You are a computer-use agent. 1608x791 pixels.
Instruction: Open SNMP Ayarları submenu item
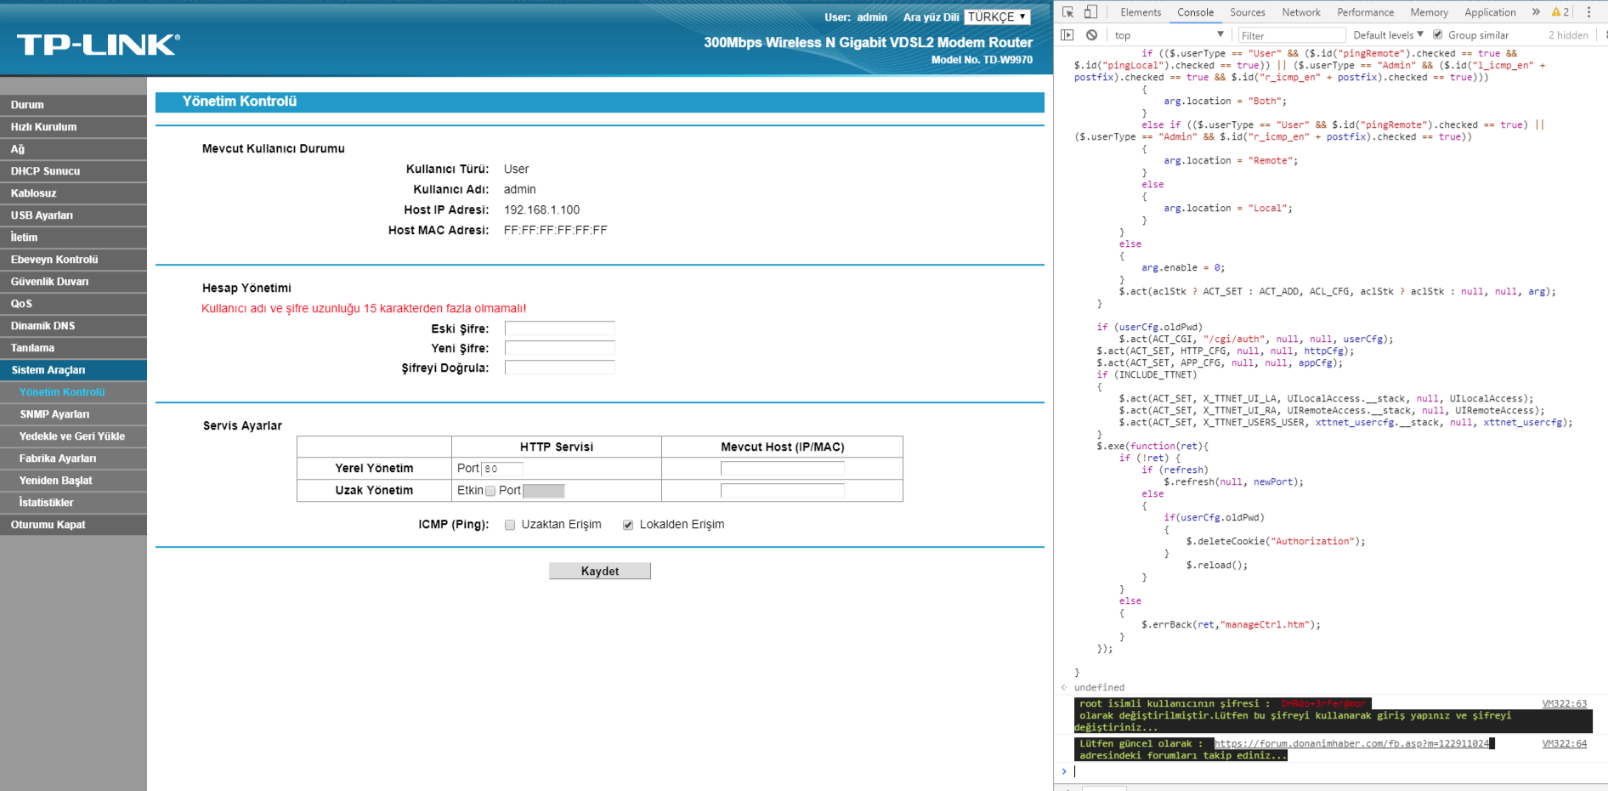(73, 414)
